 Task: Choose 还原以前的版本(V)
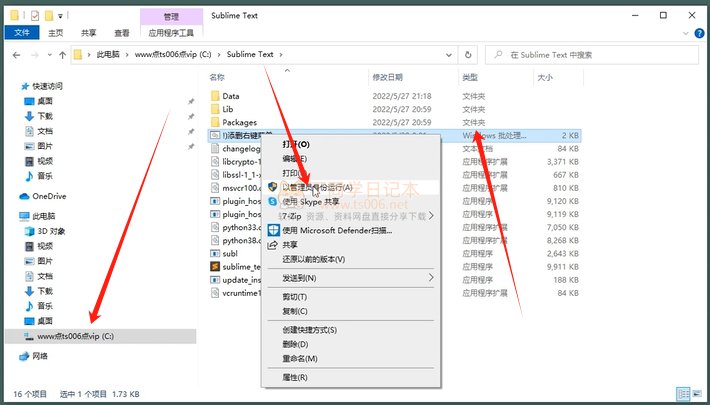tap(351, 260)
